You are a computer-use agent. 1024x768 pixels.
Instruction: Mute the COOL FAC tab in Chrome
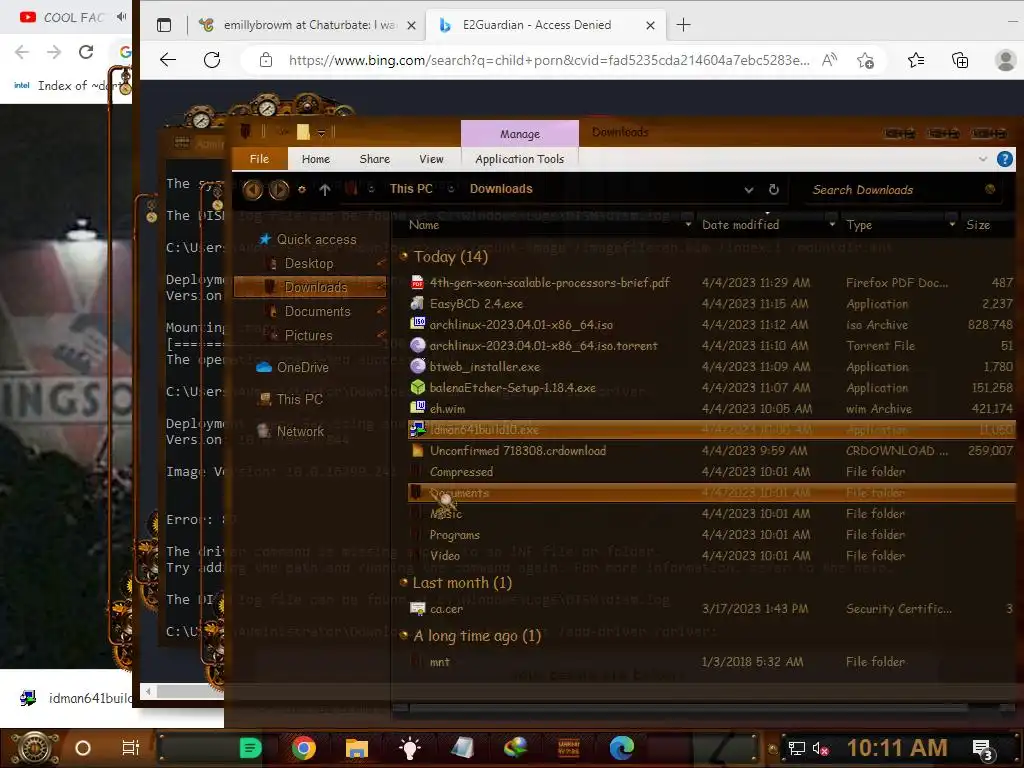[x=121, y=17]
